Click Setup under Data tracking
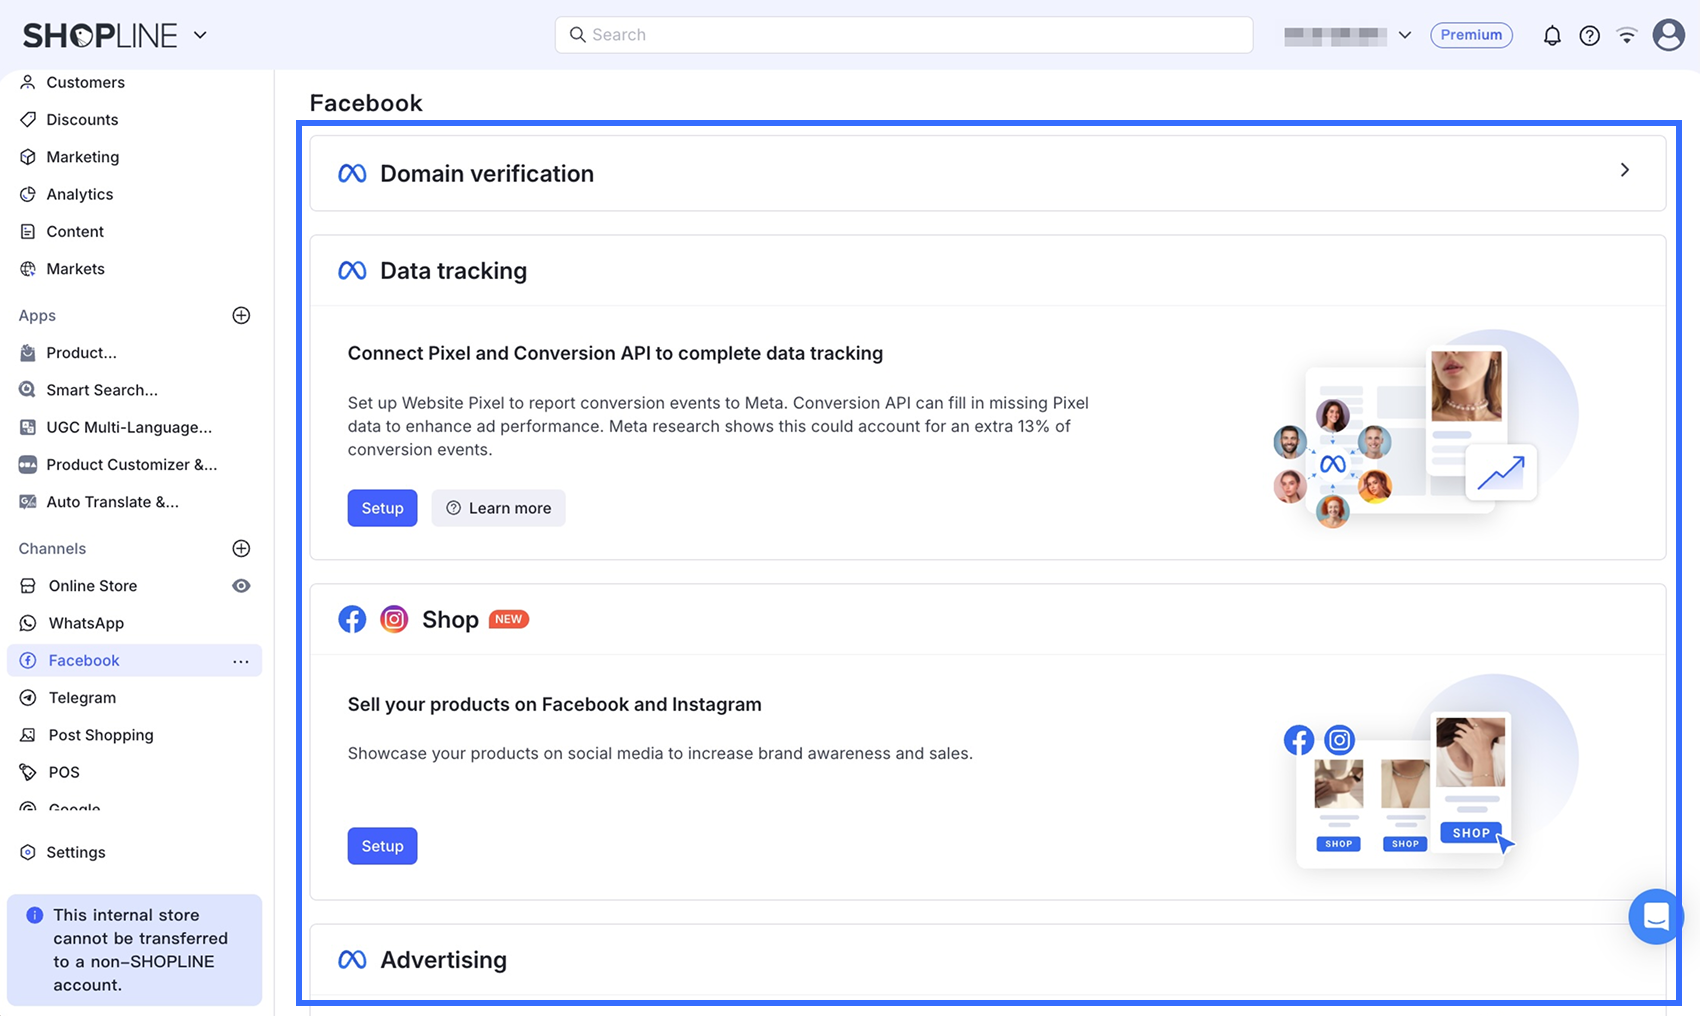The height and width of the screenshot is (1016, 1700). pyautogui.click(x=382, y=508)
